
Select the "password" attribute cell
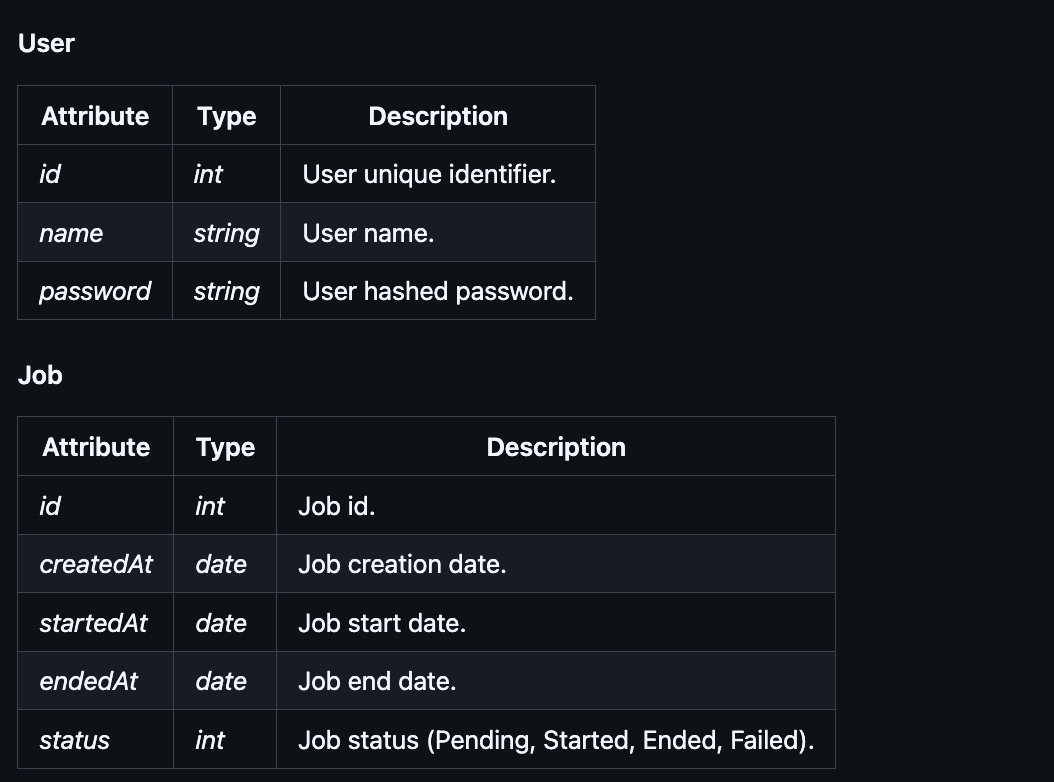(95, 291)
